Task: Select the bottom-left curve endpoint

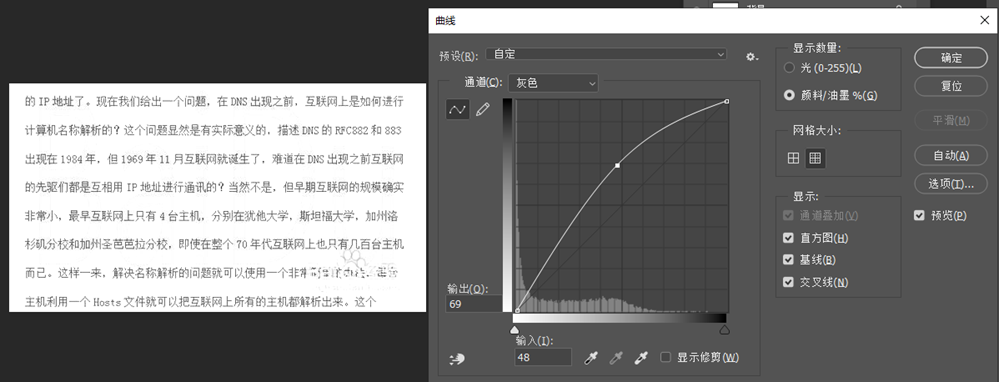Action: click(x=517, y=310)
